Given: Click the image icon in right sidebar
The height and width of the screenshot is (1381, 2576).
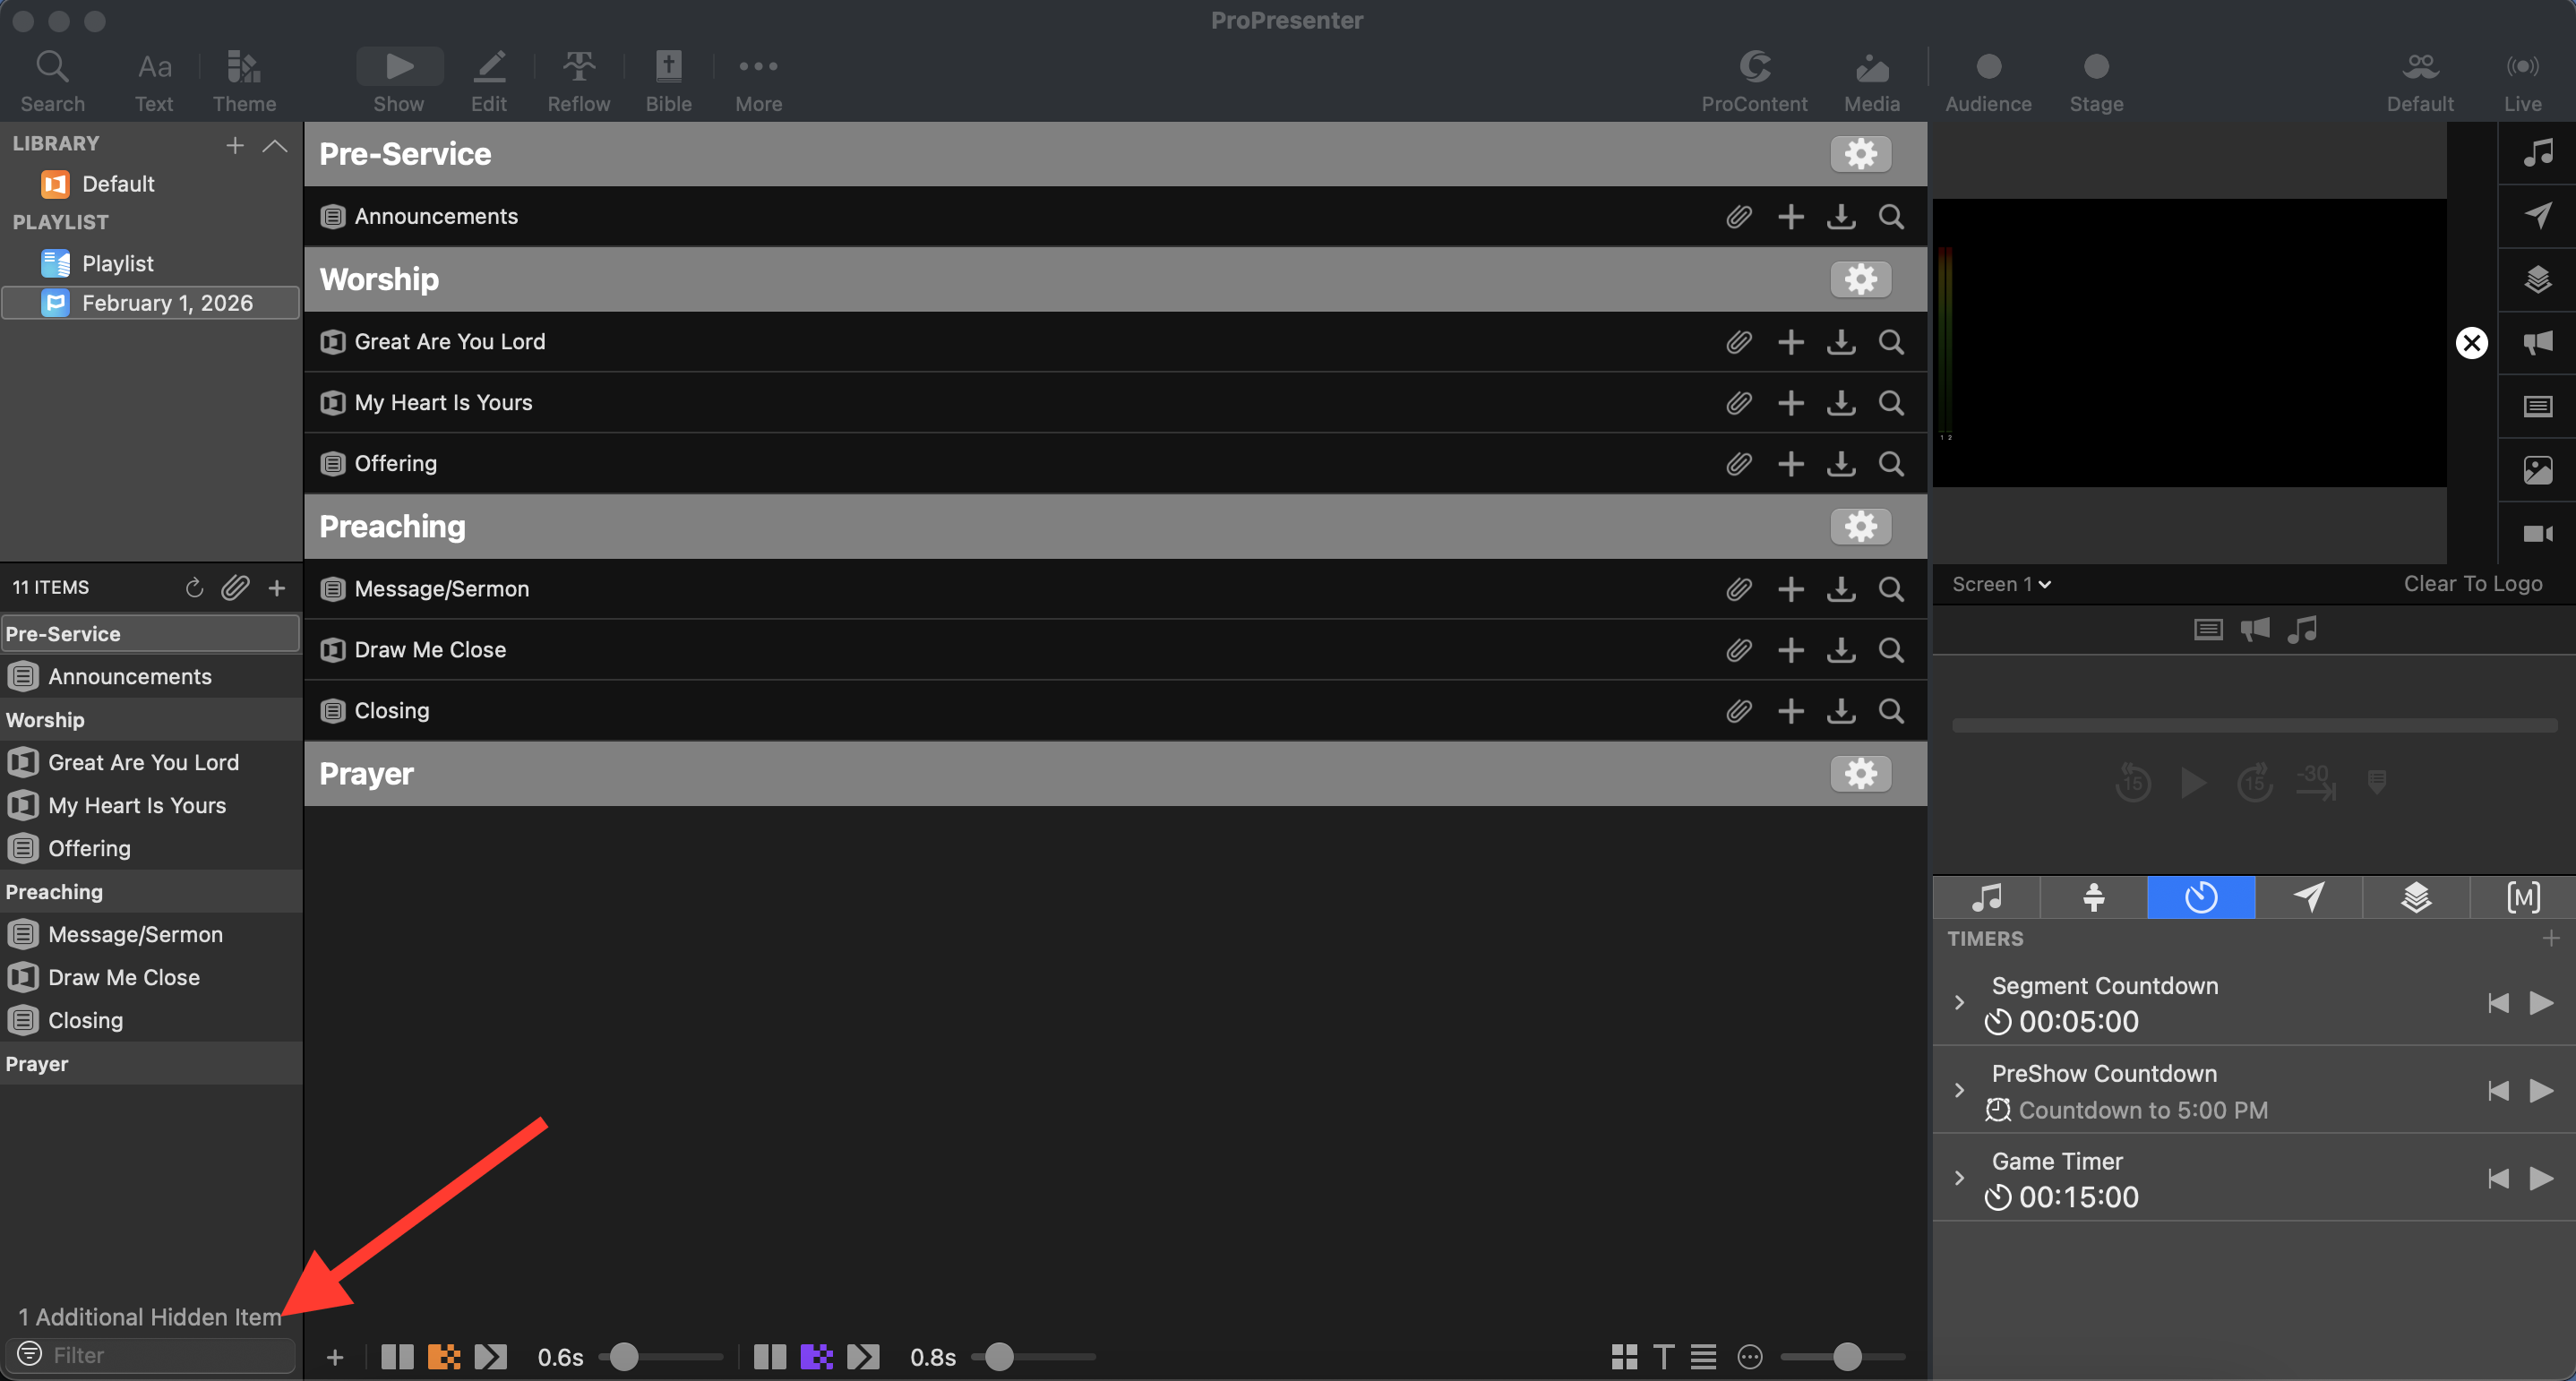Looking at the screenshot, I should [x=2537, y=470].
